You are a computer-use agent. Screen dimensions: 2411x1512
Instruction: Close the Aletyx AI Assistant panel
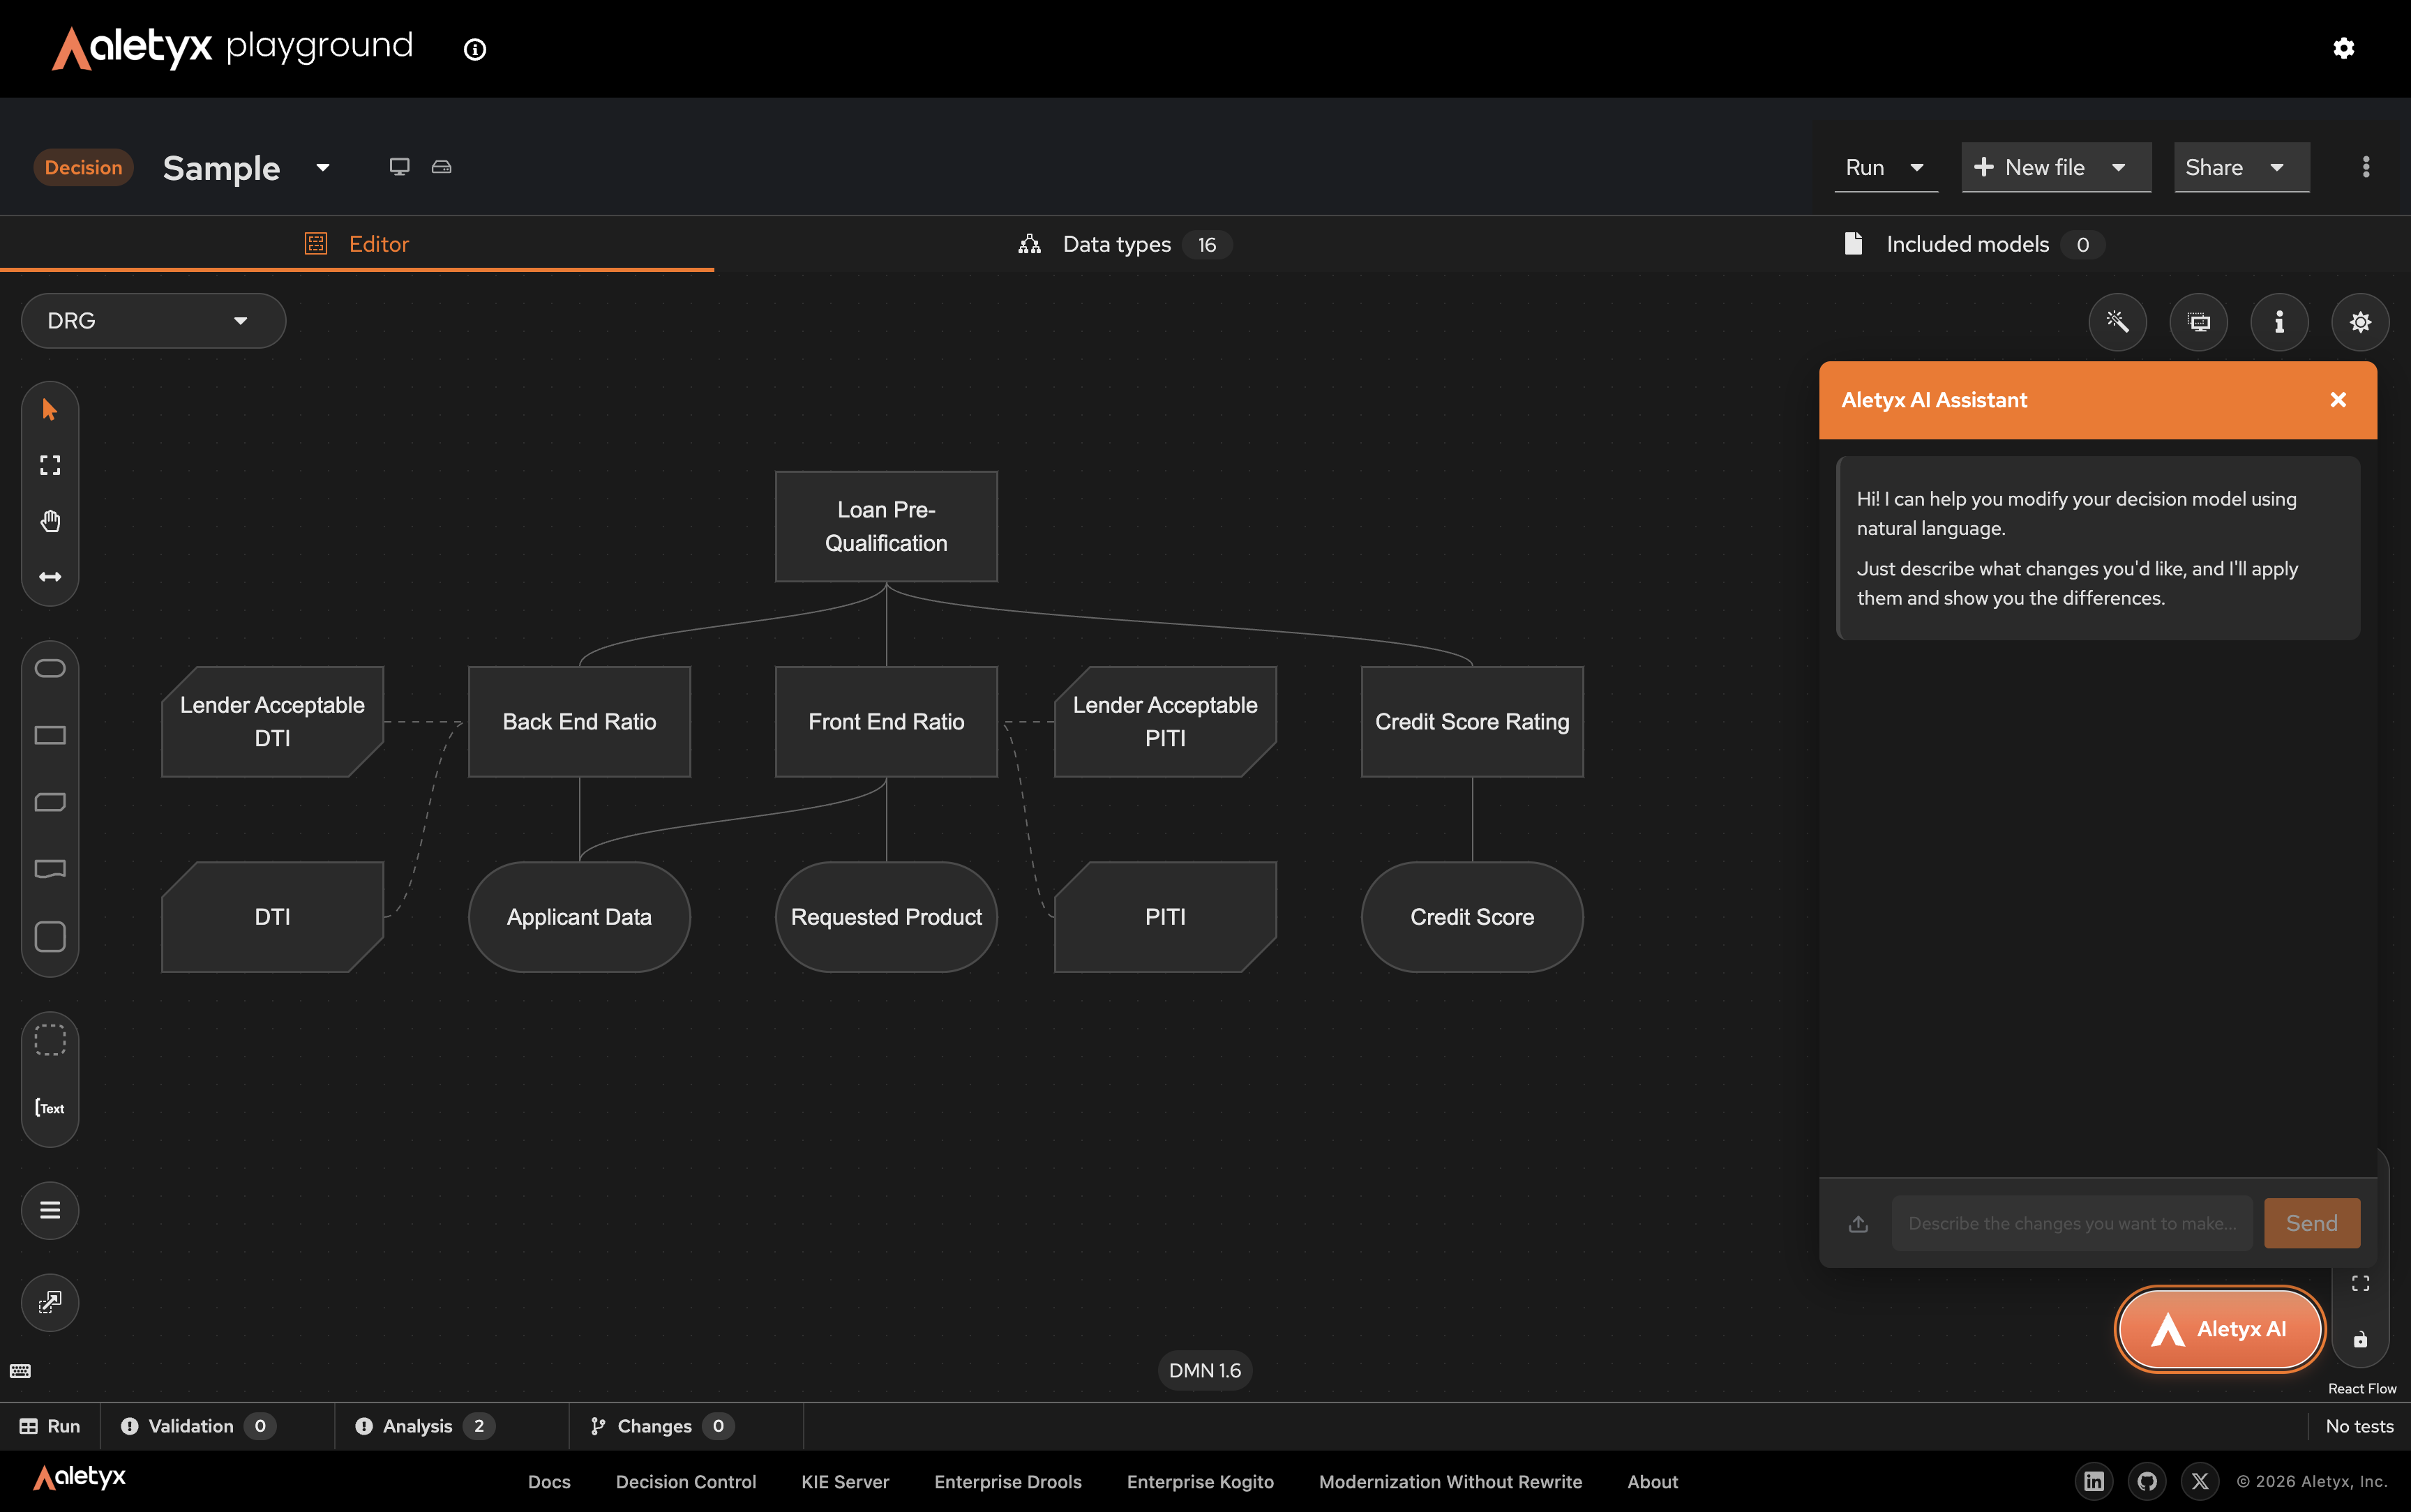(x=2338, y=400)
